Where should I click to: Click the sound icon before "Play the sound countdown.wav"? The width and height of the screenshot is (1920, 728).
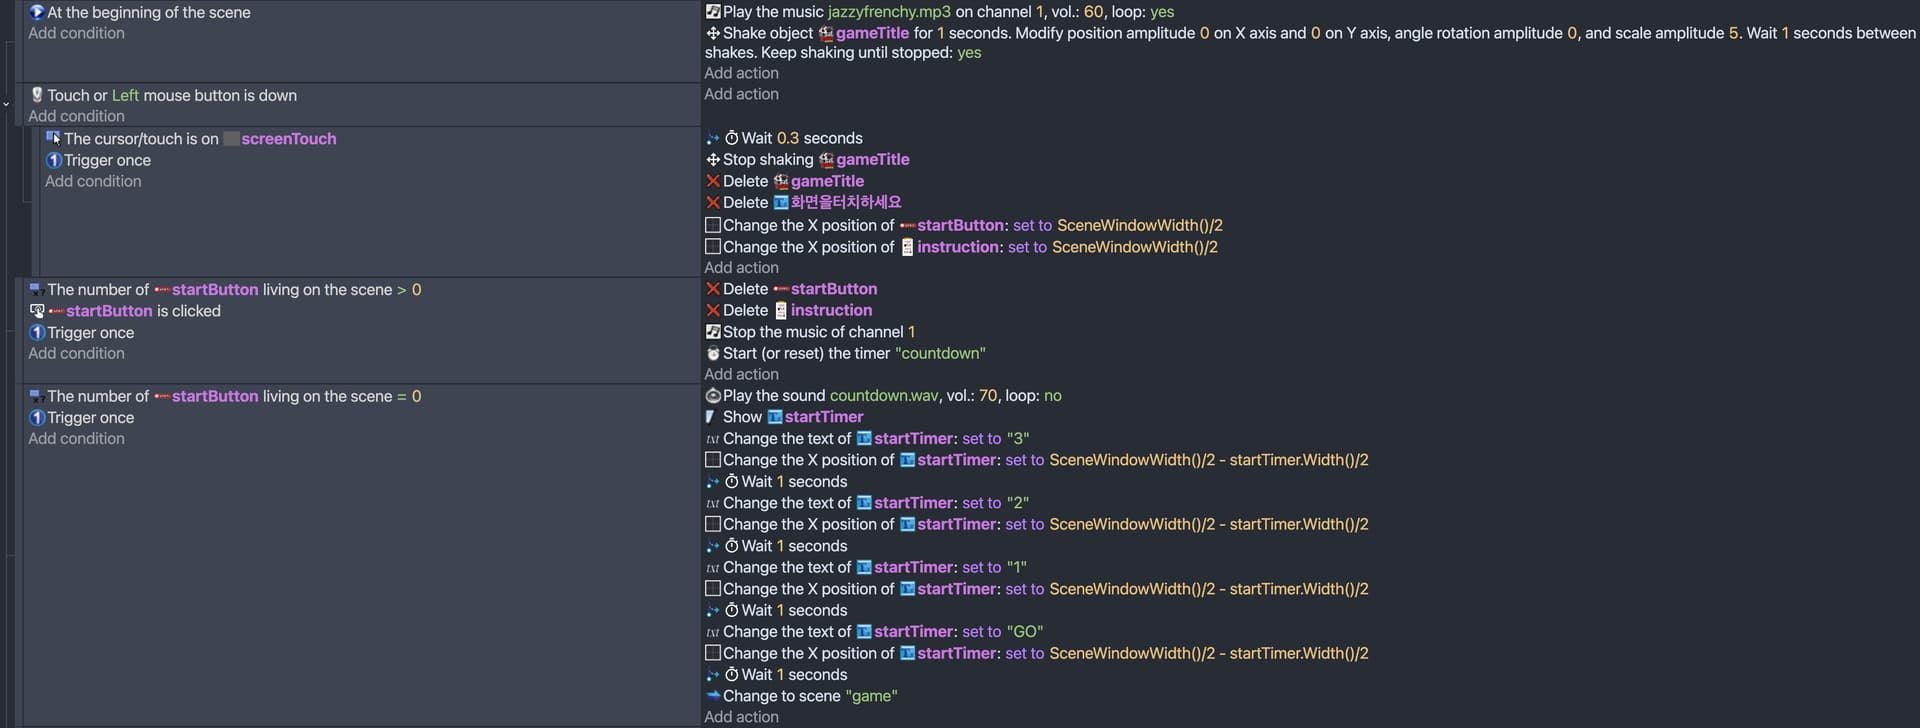[x=713, y=396]
